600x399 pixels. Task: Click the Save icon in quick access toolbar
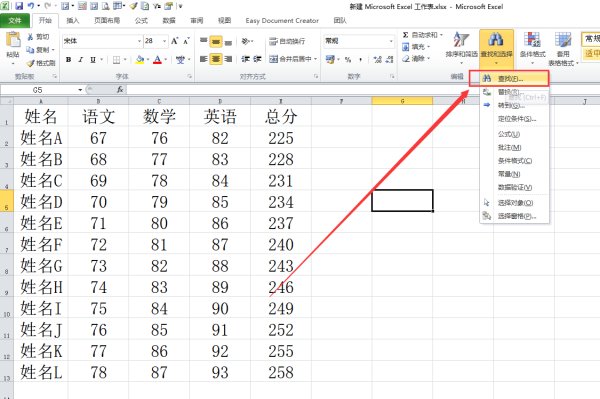[x=19, y=6]
